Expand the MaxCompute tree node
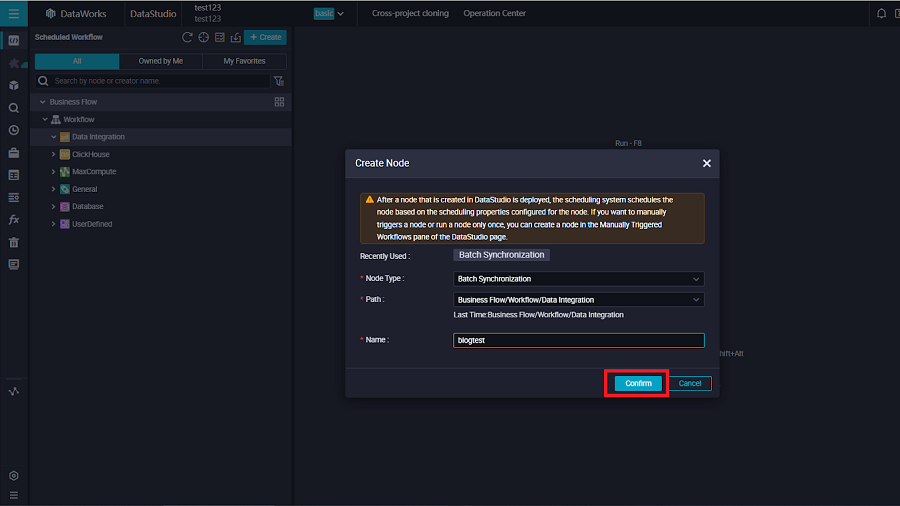The height and width of the screenshot is (506, 900). (x=53, y=172)
